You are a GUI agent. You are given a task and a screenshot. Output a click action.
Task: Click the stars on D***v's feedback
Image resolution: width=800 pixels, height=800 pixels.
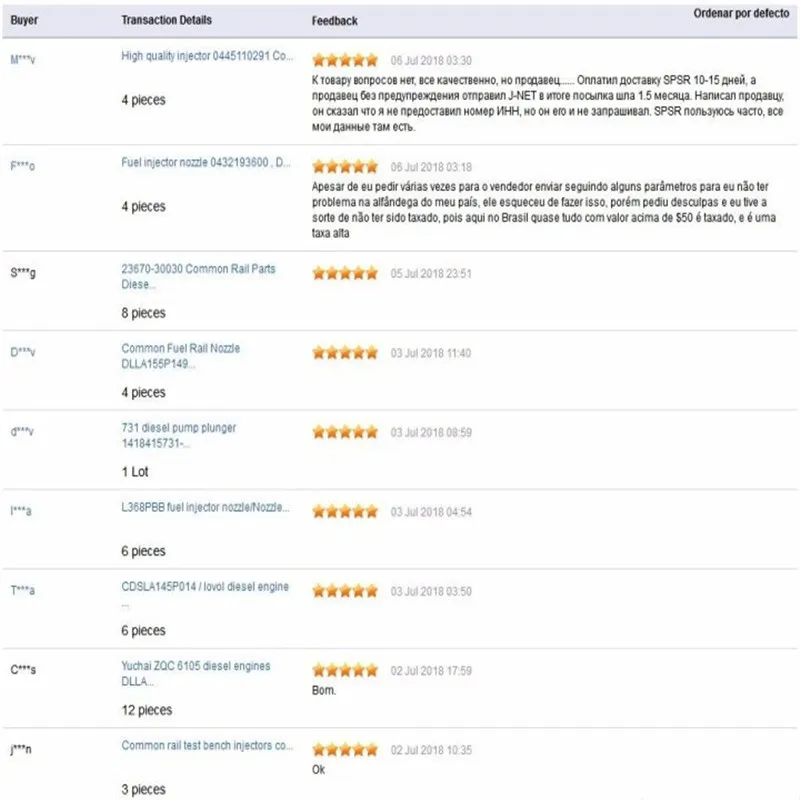345,352
